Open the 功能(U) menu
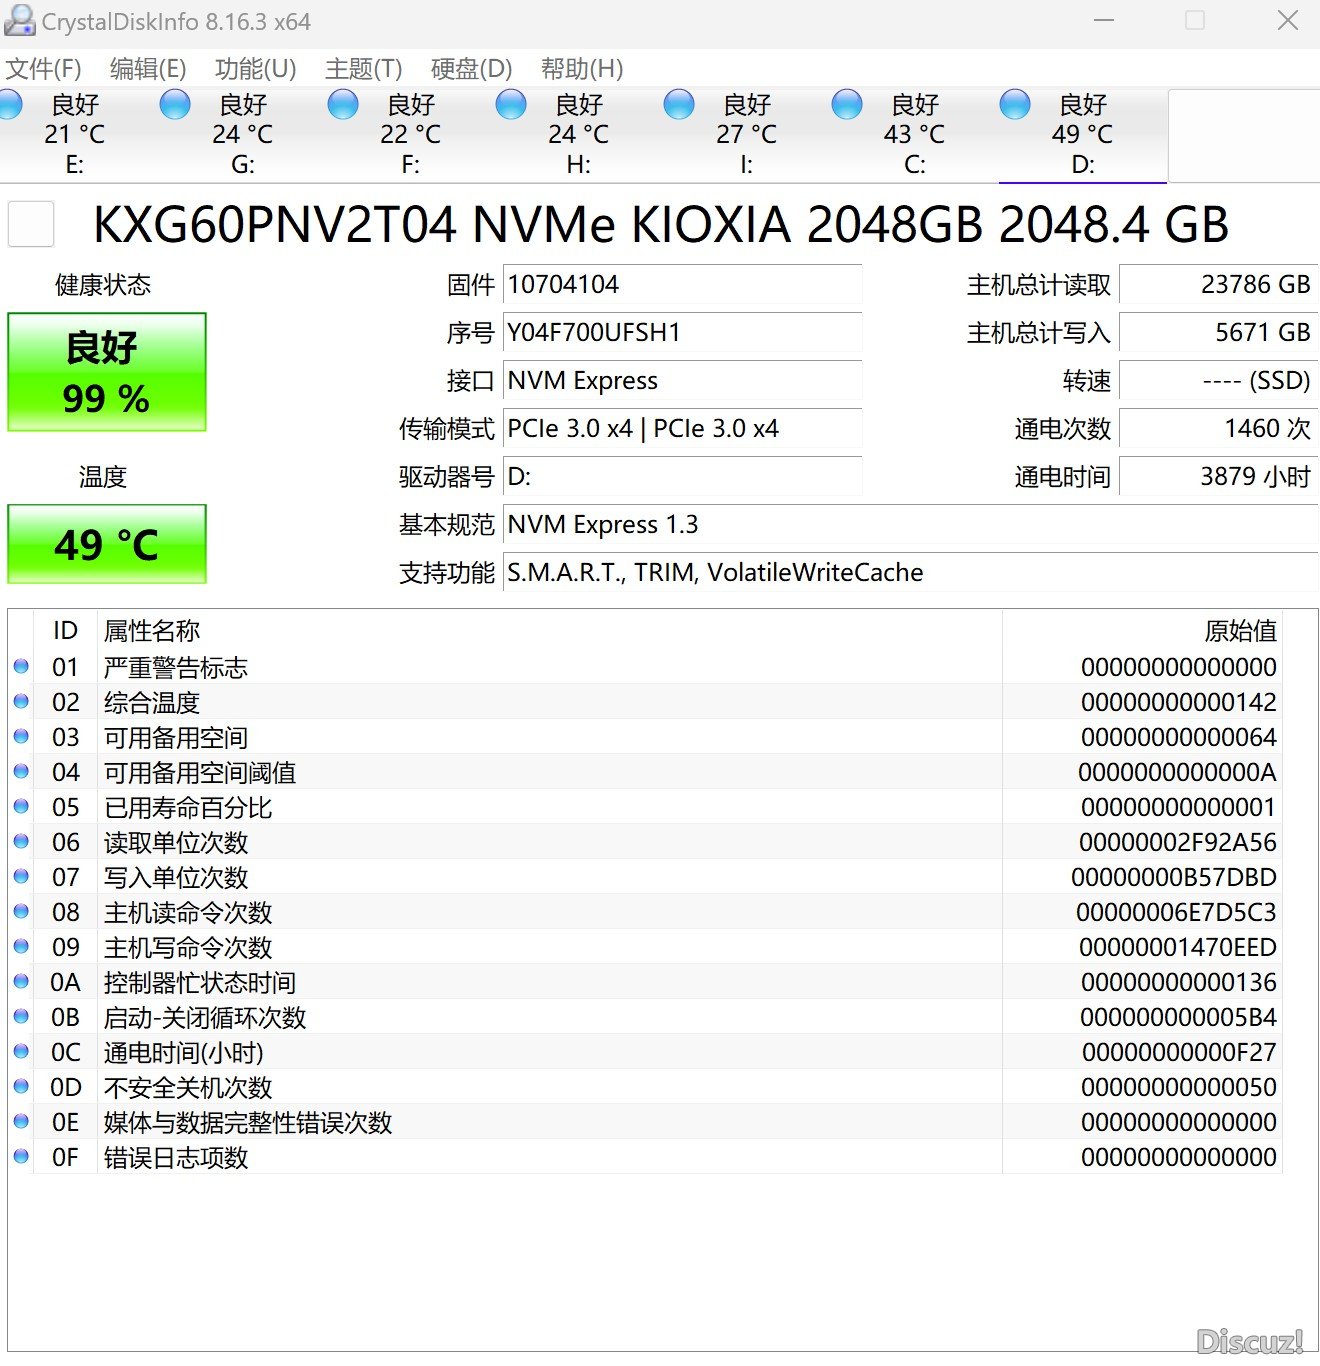1320x1366 pixels. [x=256, y=69]
